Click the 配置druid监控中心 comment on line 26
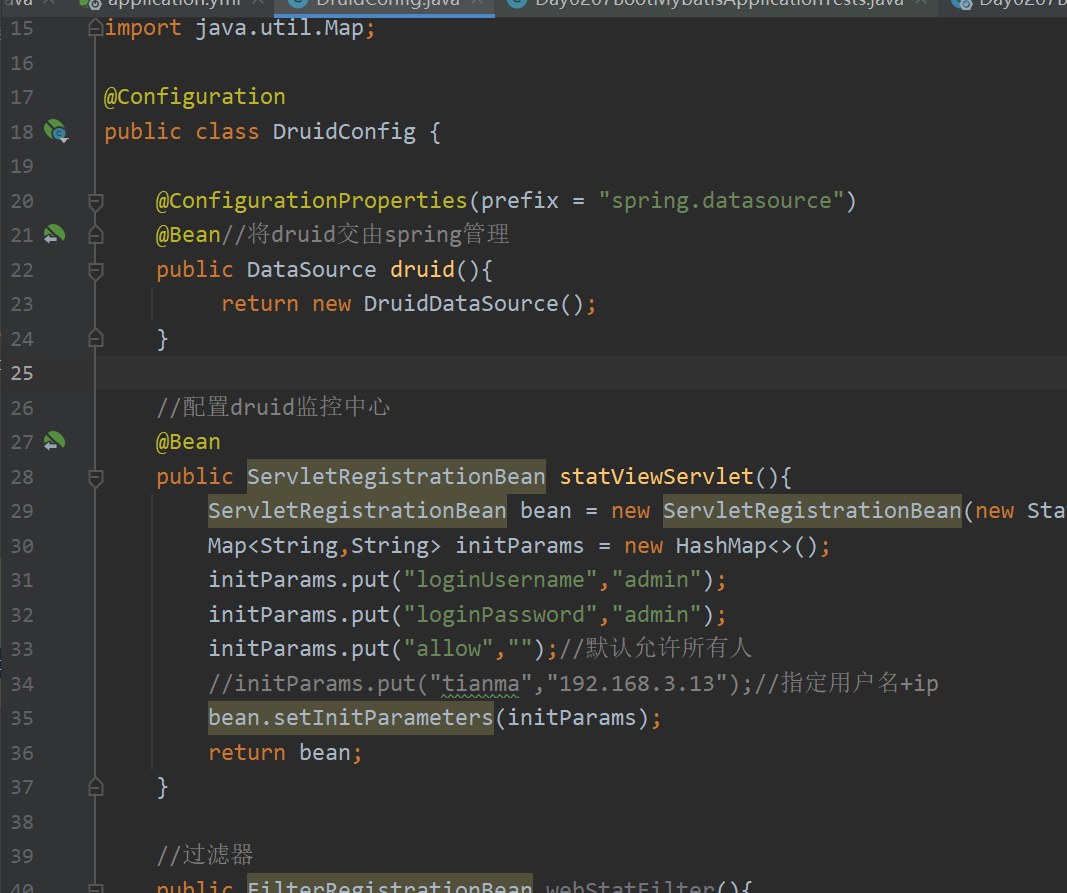 pos(273,407)
